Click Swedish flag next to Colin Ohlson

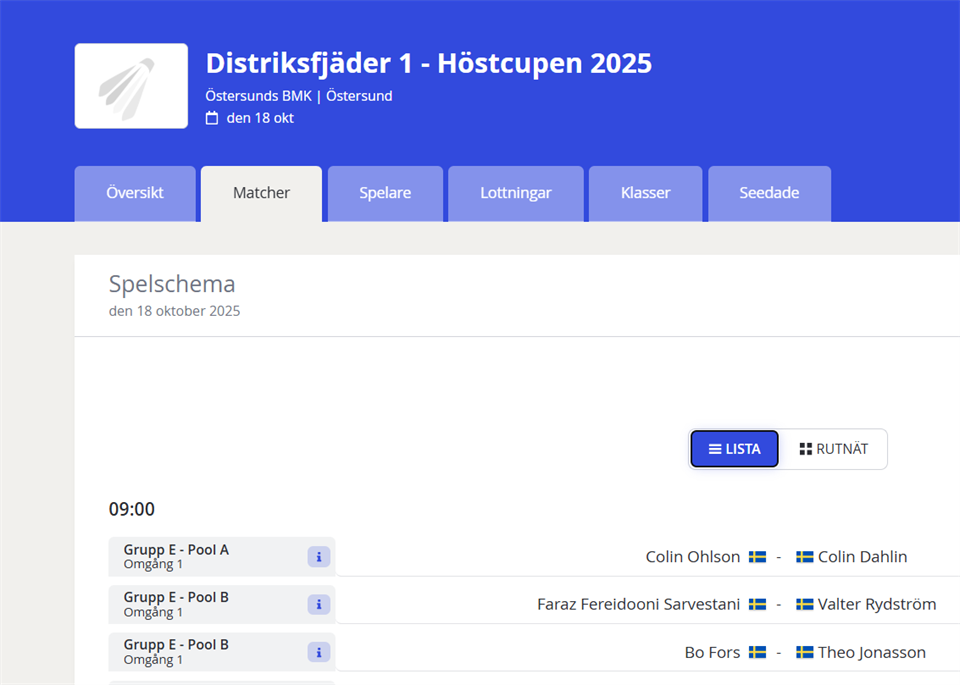click(x=757, y=557)
